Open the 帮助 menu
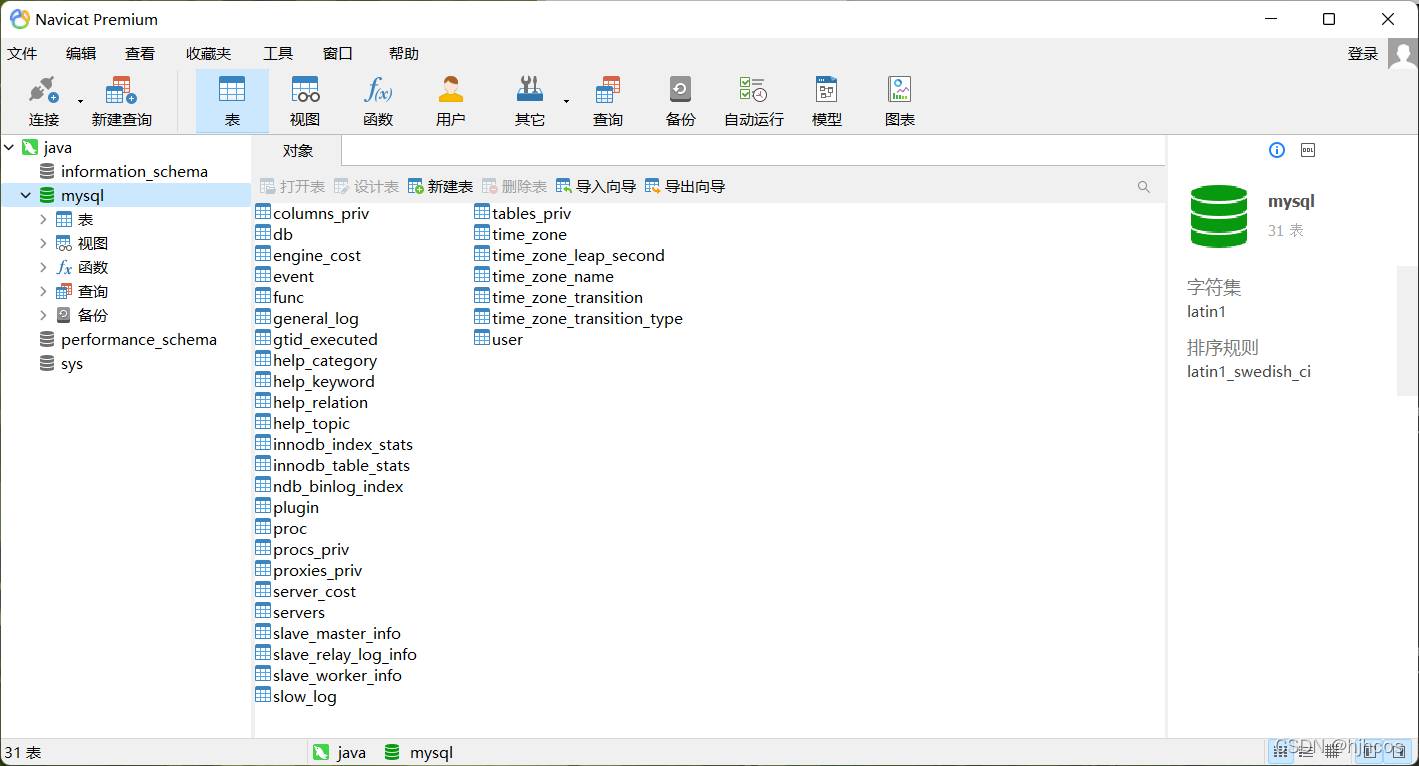This screenshot has height=766, width=1419. pyautogui.click(x=404, y=54)
